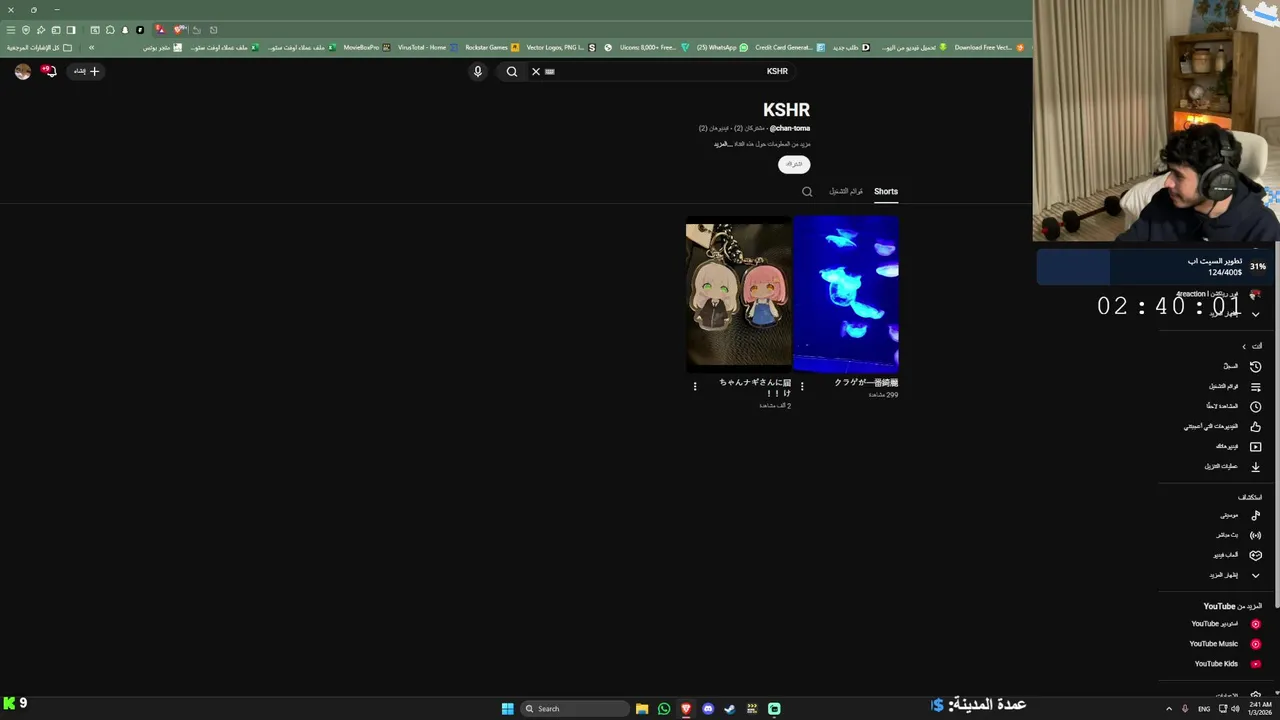1280x720 pixels.
Task: Show hidden system tray icons chevron
Action: pyautogui.click(x=1170, y=709)
